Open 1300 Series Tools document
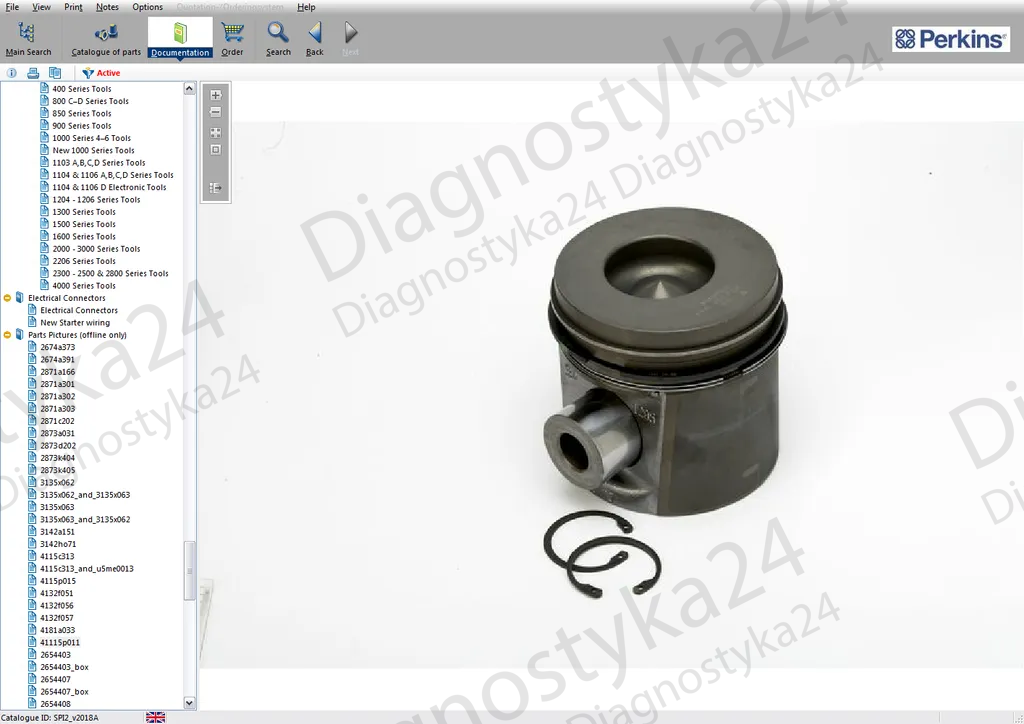The image size is (1024, 724). click(x=84, y=212)
